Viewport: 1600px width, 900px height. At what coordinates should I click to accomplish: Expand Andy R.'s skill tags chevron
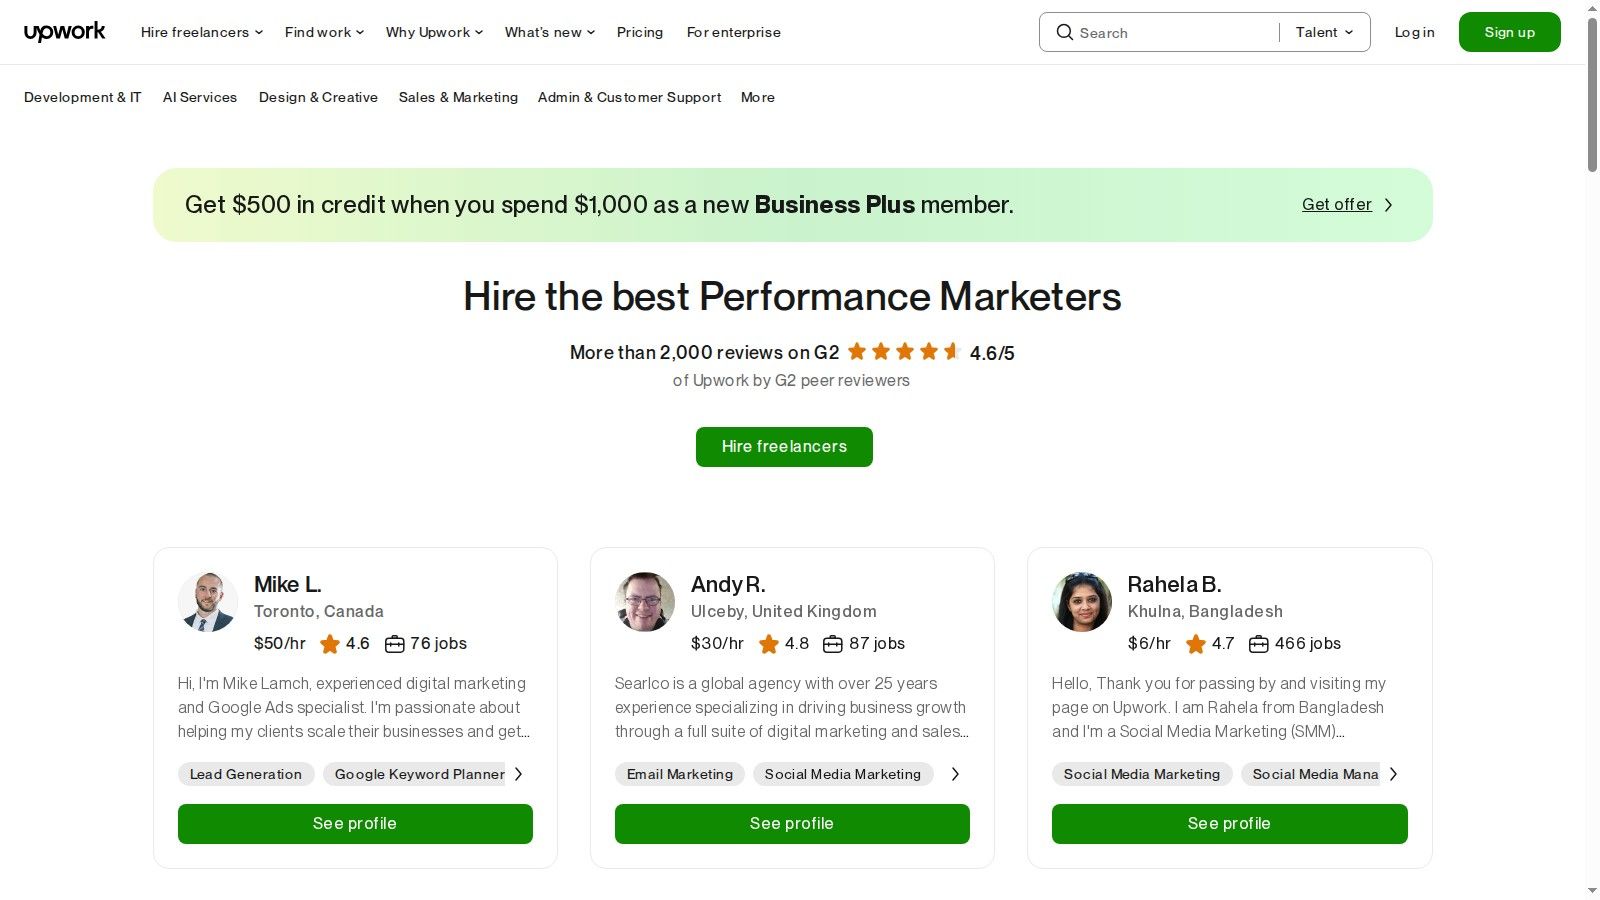[955, 774]
